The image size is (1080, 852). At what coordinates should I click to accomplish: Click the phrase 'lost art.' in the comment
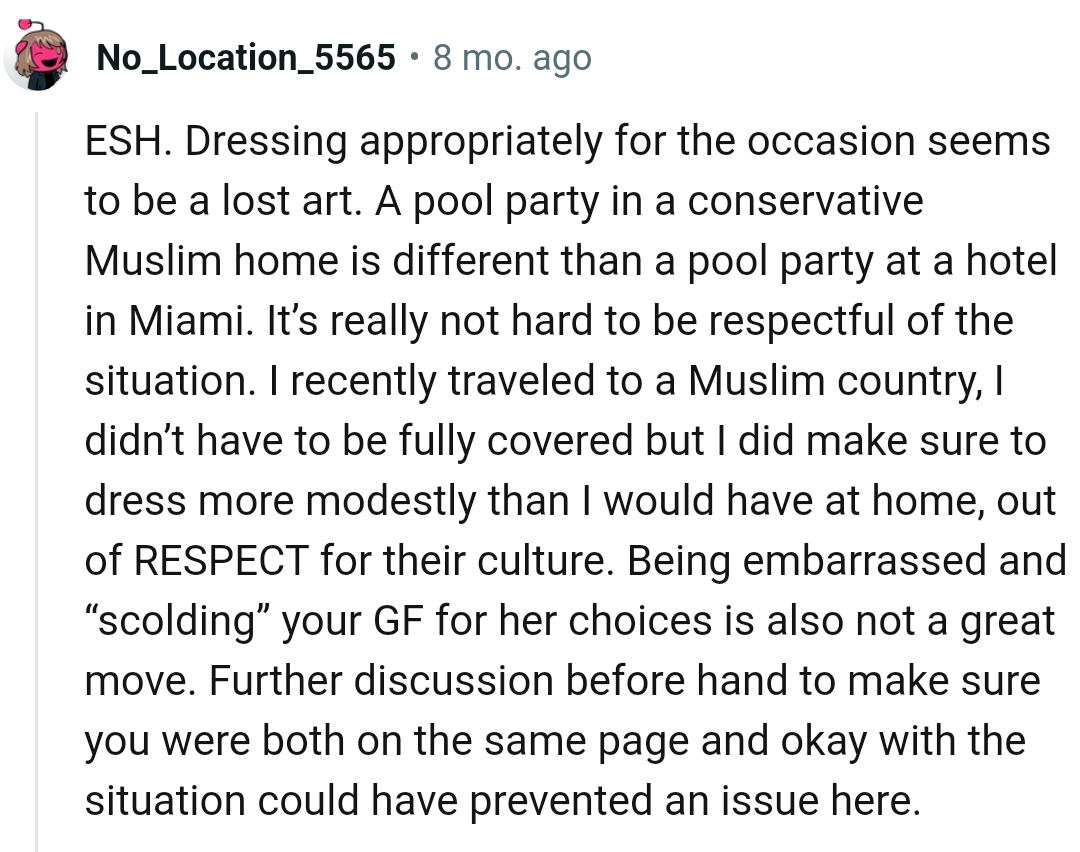click(x=292, y=200)
